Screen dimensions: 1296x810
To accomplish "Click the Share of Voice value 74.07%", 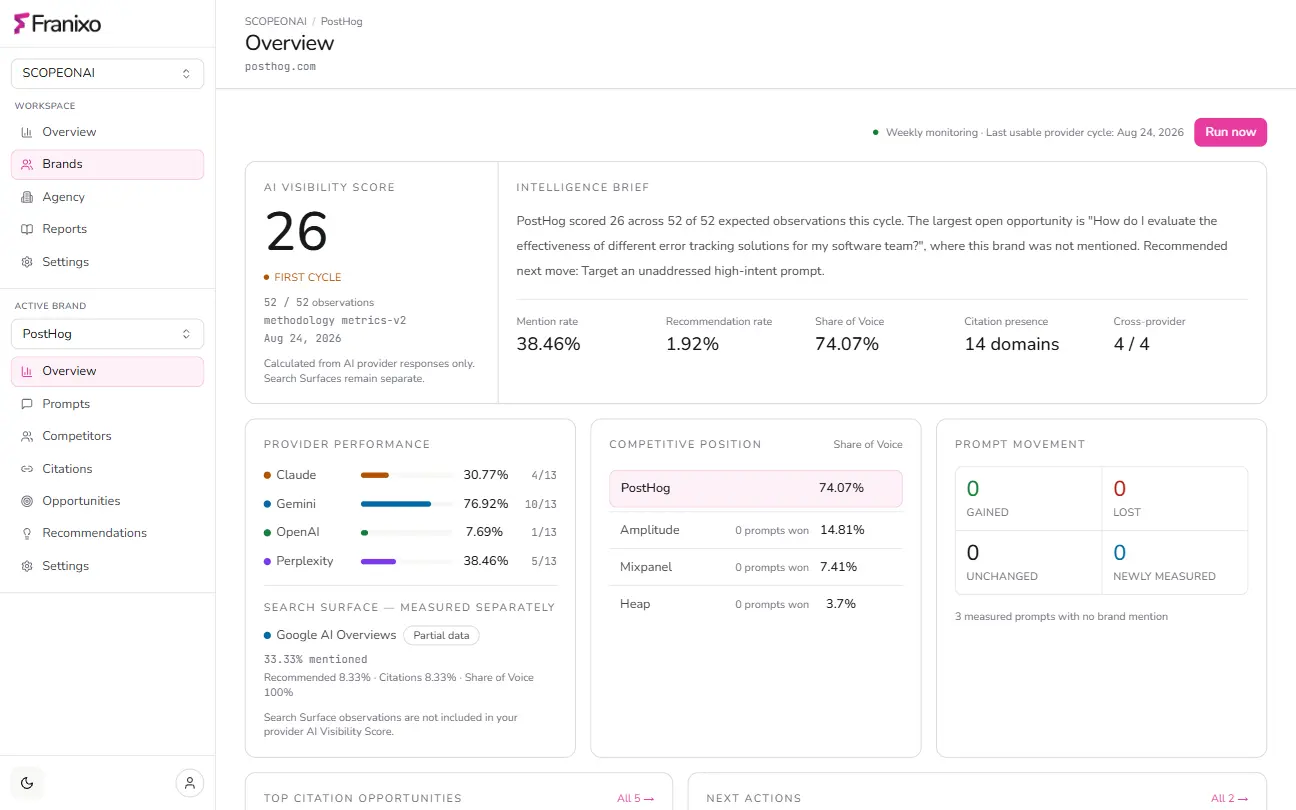I will click(847, 344).
